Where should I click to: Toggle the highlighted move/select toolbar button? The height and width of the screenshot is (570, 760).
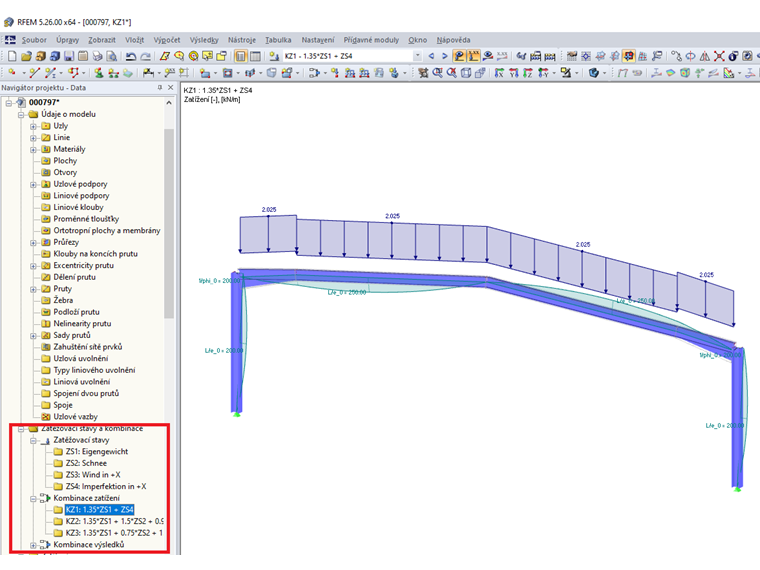[629, 56]
